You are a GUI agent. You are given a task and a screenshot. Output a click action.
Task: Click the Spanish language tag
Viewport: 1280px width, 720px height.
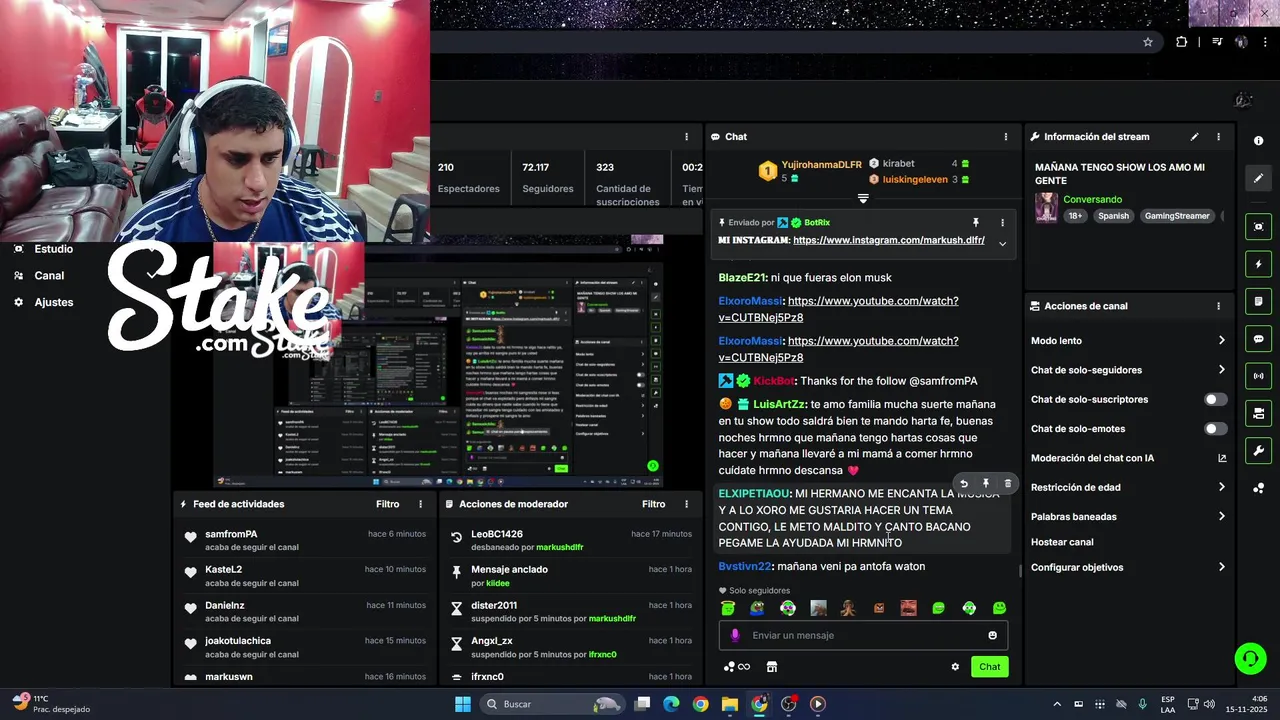[1113, 216]
